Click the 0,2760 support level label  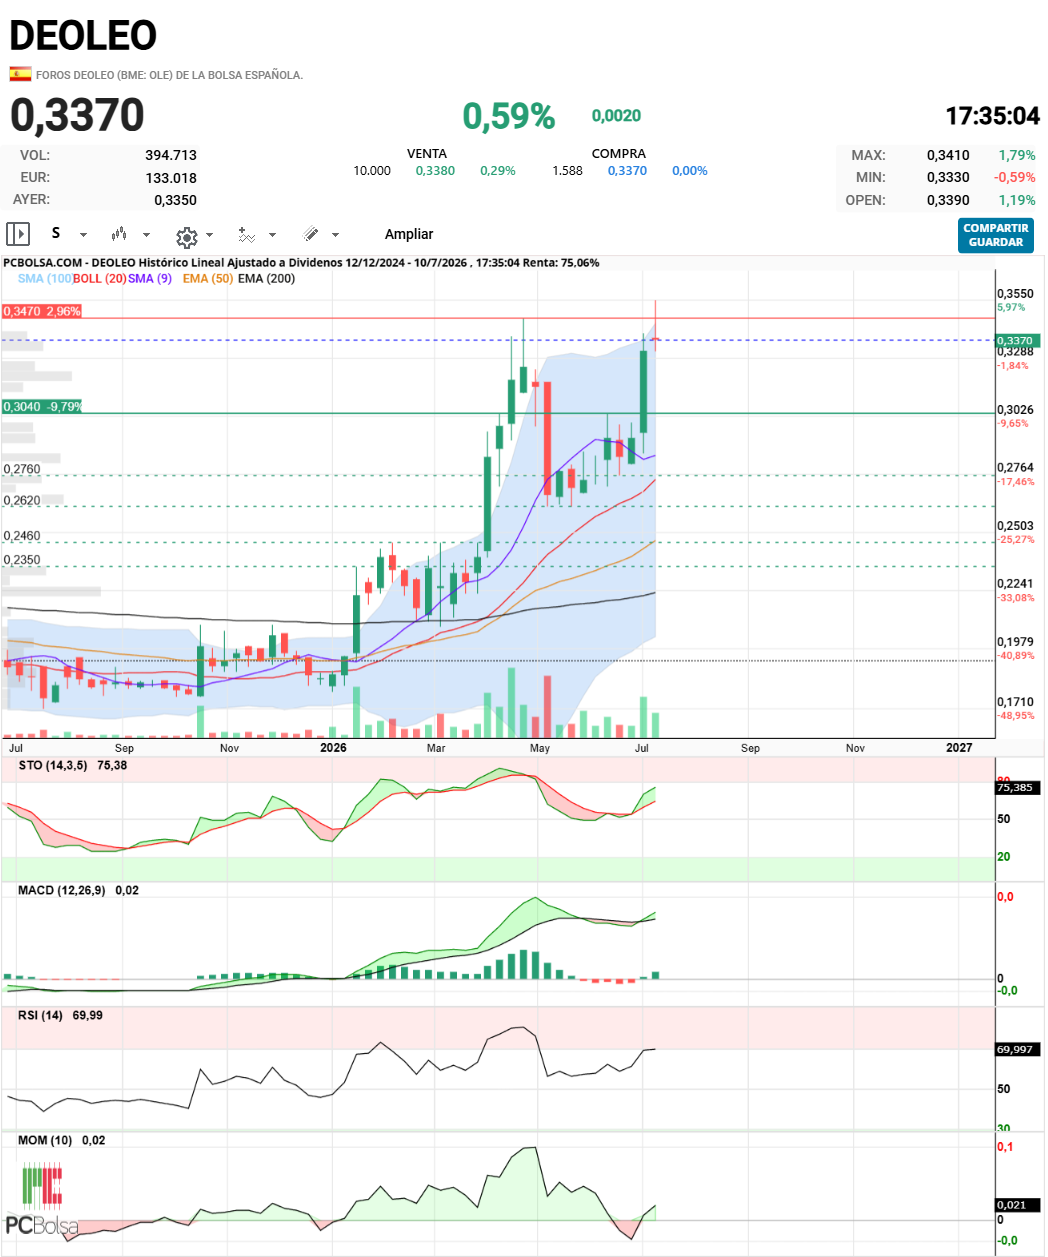coord(22,469)
